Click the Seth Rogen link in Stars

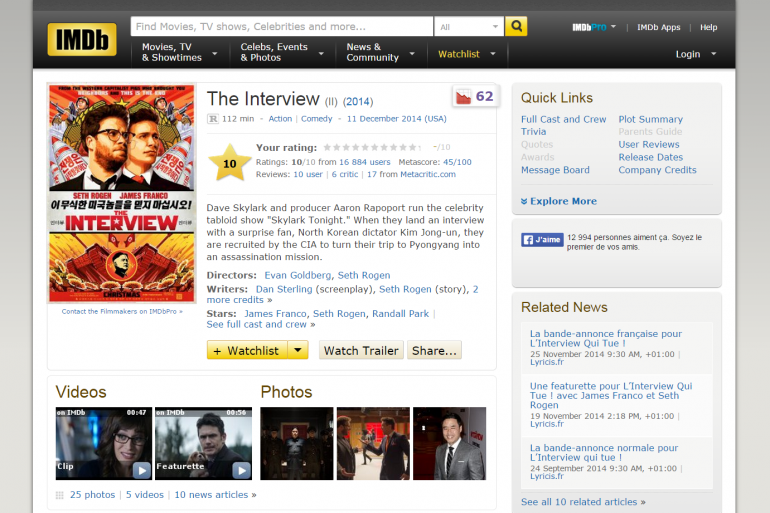click(x=339, y=314)
